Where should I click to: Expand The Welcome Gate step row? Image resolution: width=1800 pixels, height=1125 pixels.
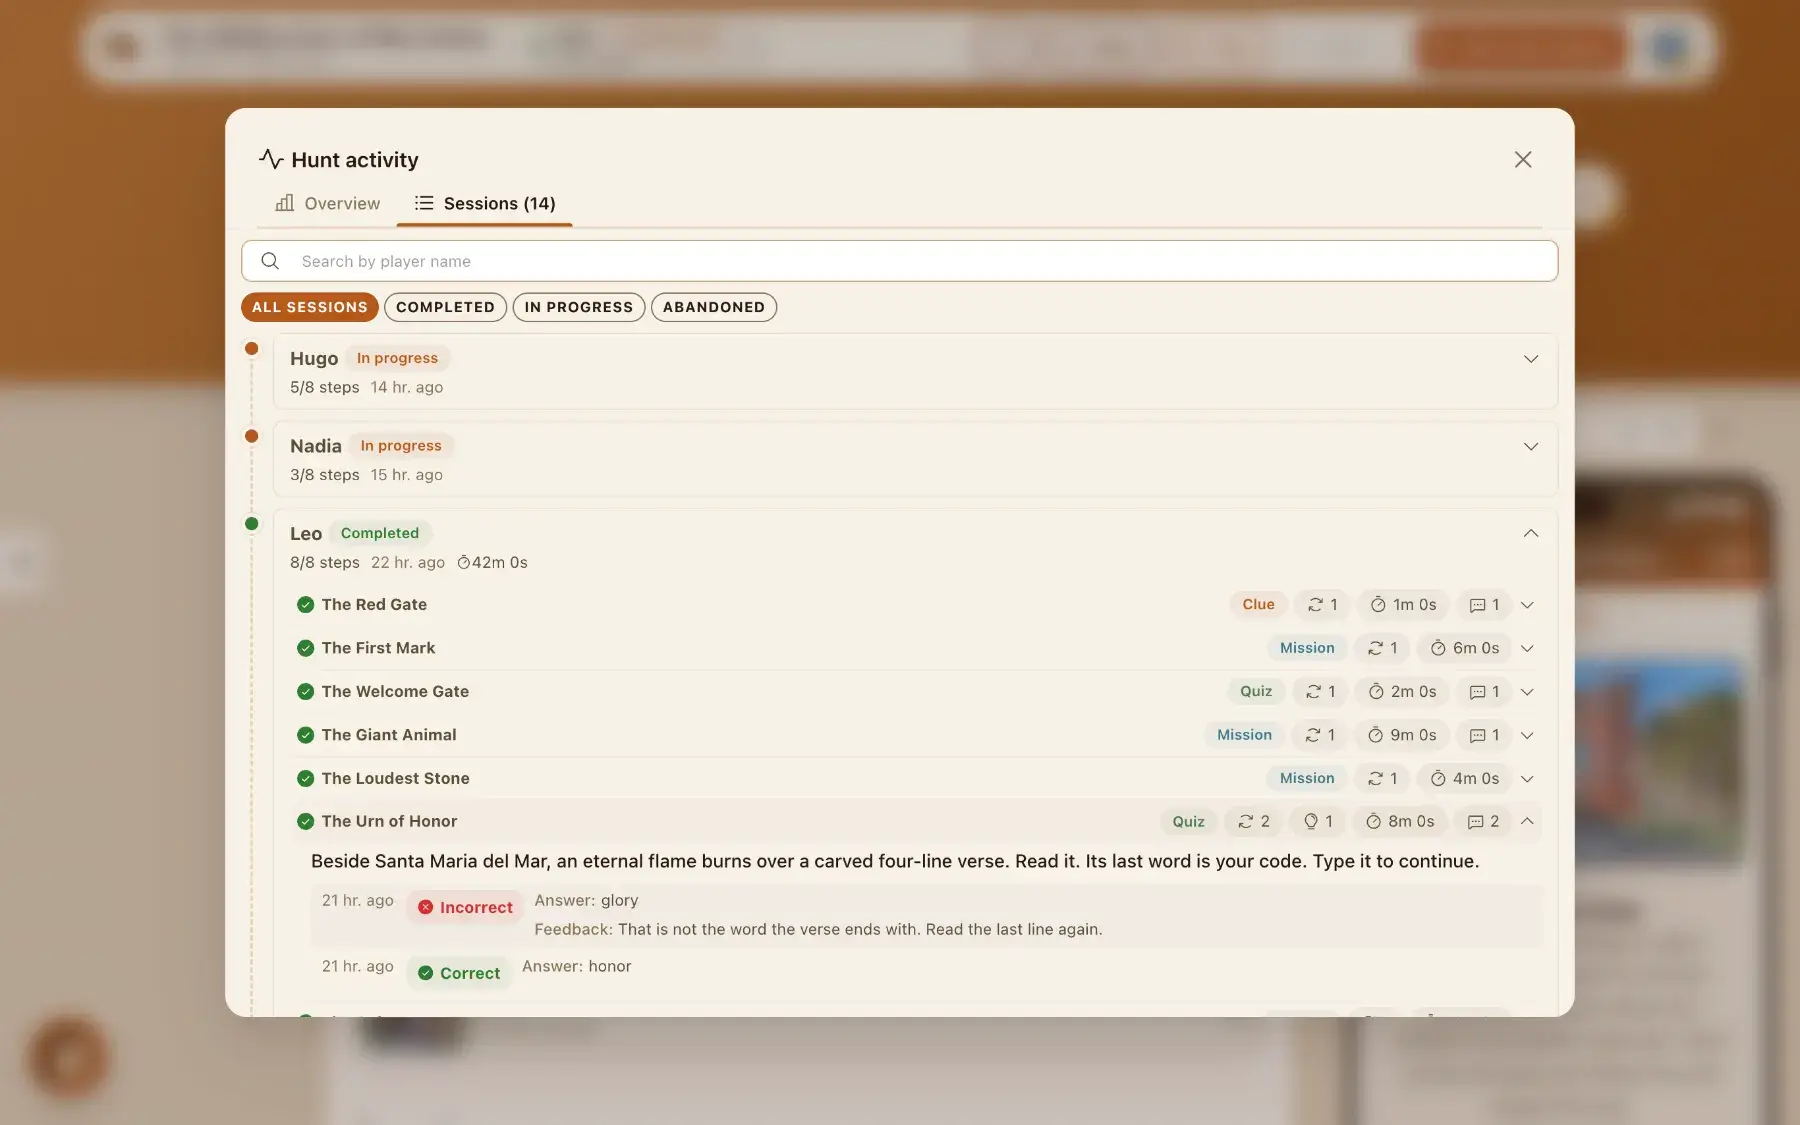(1527, 692)
